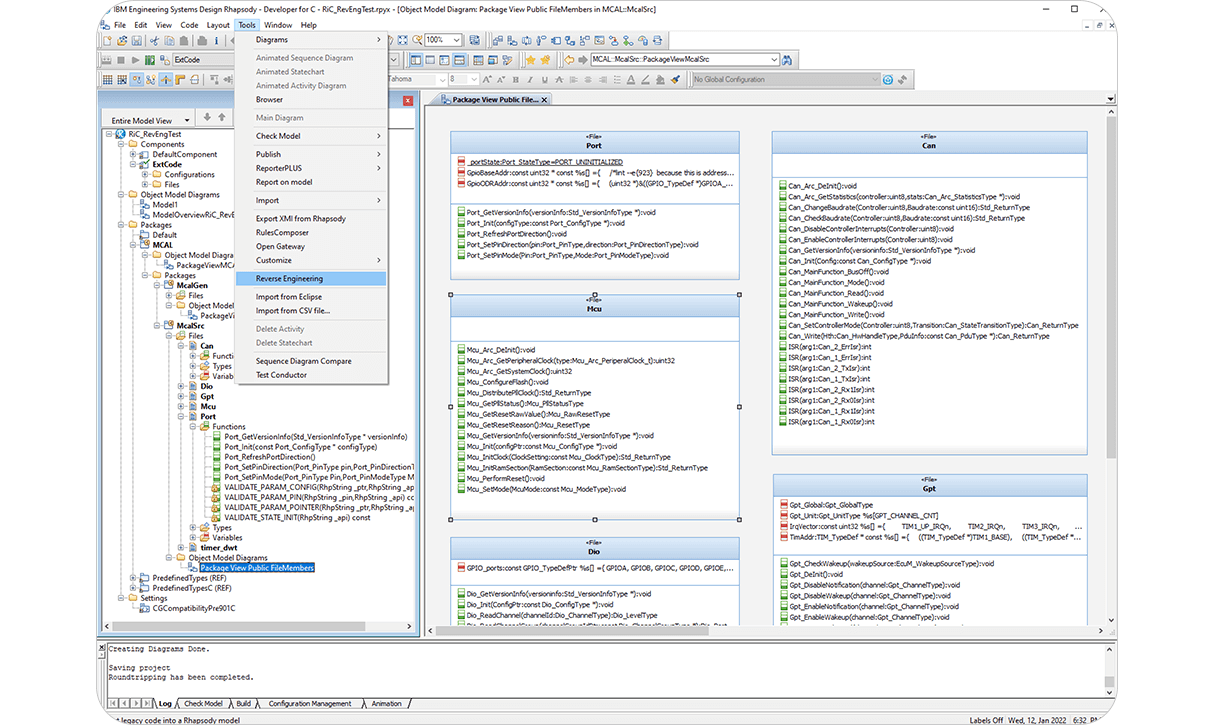This screenshot has height=725, width=1214.
Task: Click the Copy toolbar icon
Action: pos(169,41)
